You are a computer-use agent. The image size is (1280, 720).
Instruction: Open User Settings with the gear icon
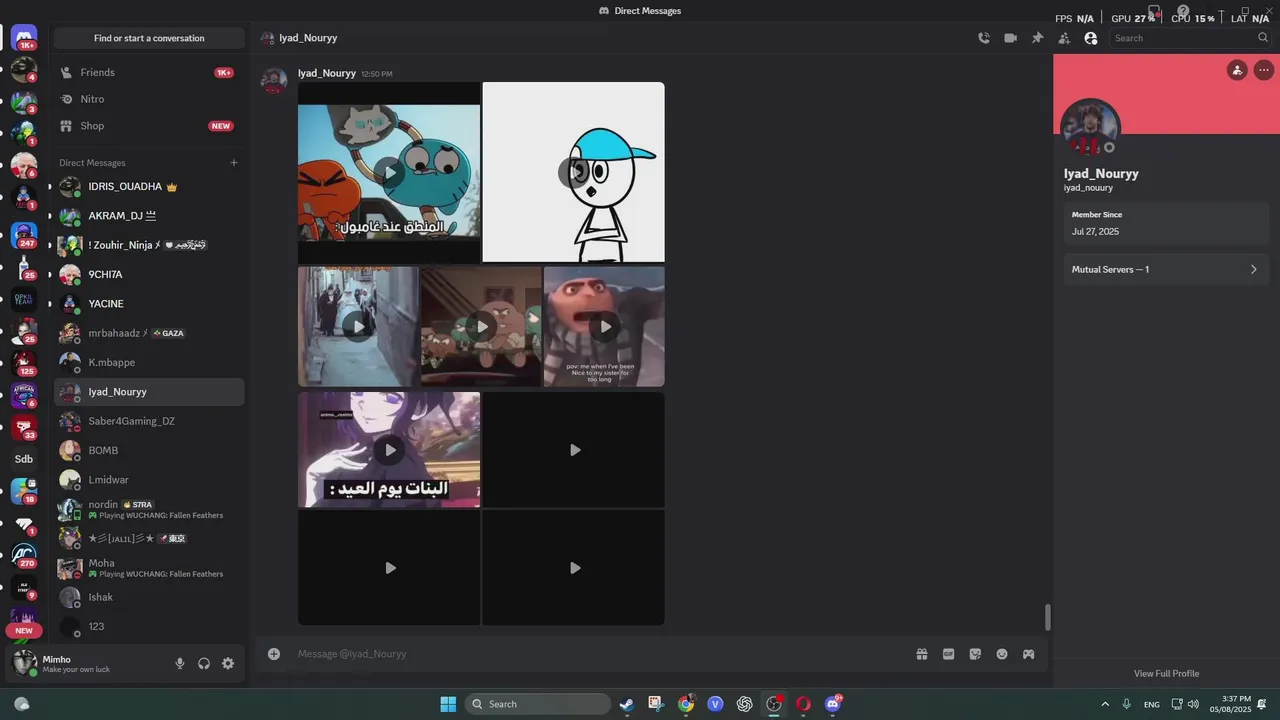[x=228, y=663]
